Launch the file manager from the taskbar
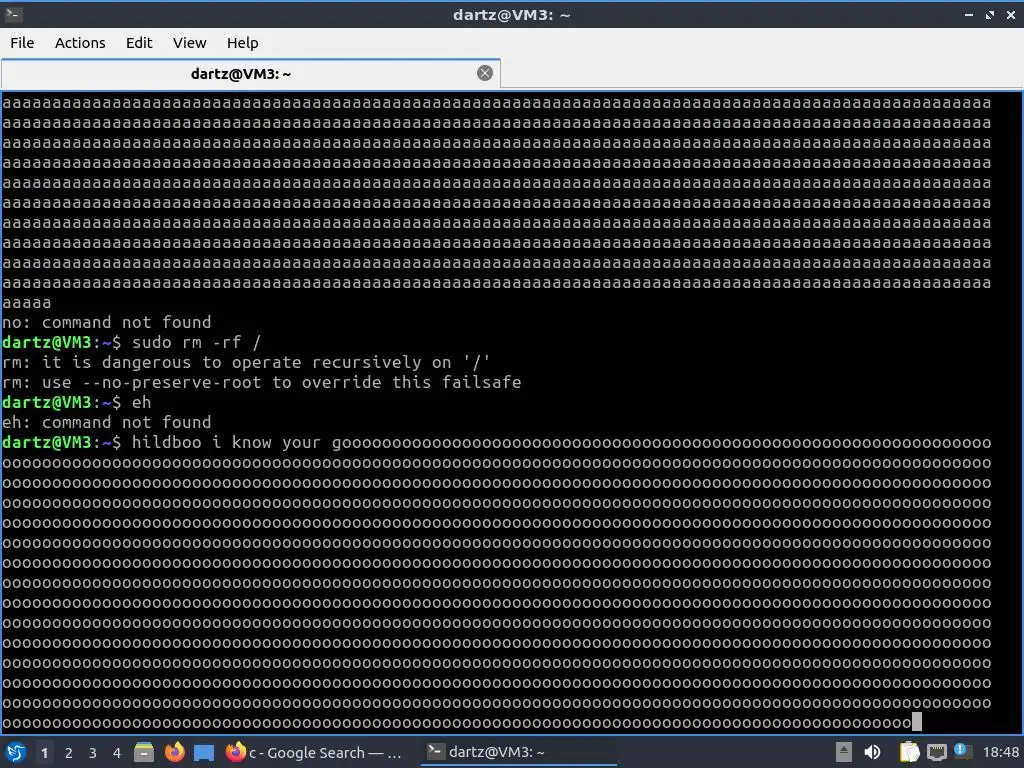The image size is (1024, 768). click(x=144, y=752)
